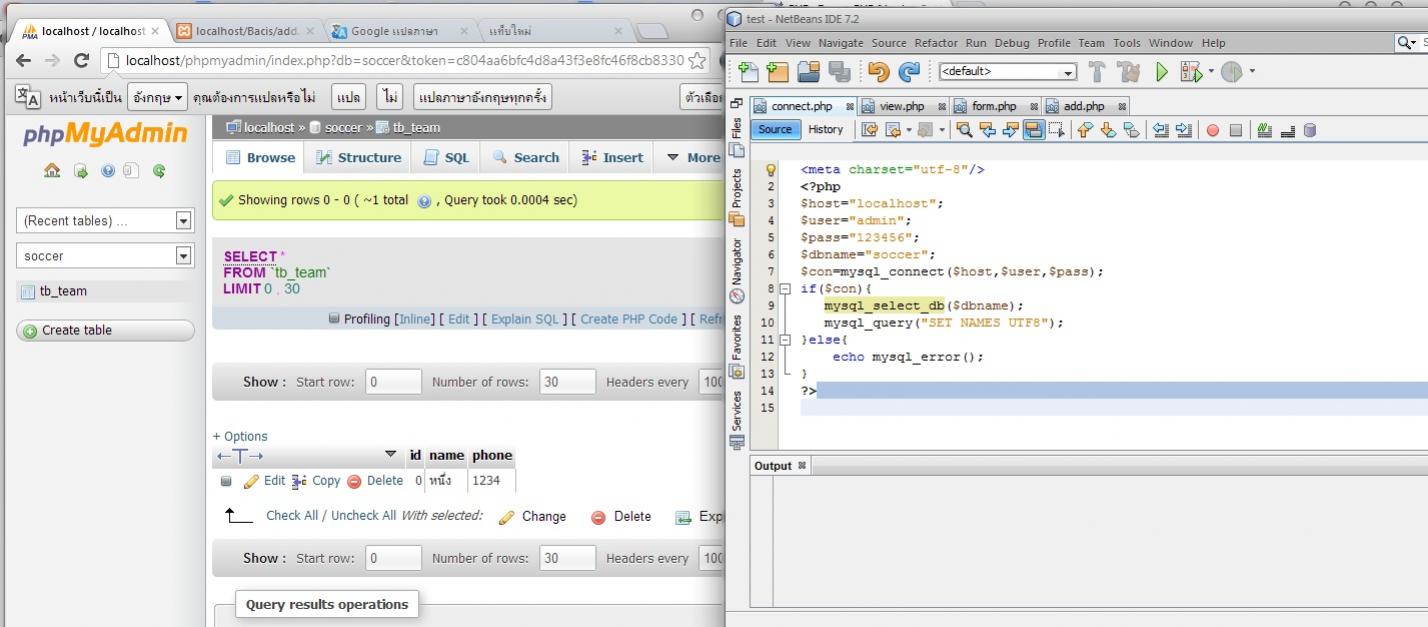Click the upper Number of rows field
Viewport: 1428px width, 627px height.
click(x=567, y=382)
